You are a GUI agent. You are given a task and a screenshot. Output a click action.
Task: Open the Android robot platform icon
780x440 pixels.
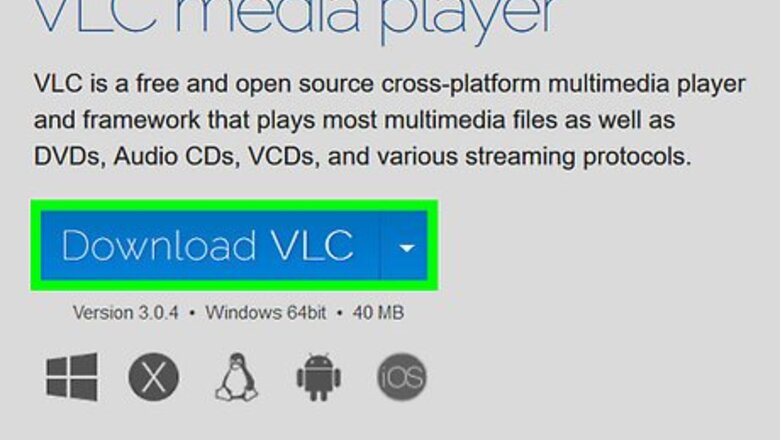(x=319, y=377)
